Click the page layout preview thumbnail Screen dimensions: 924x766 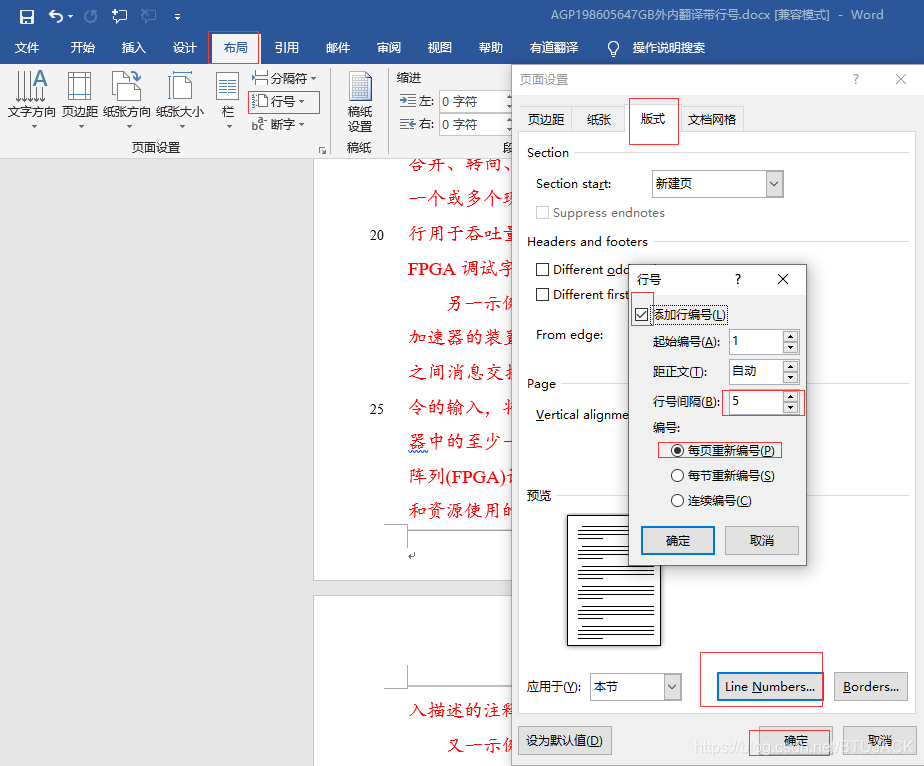[613, 580]
